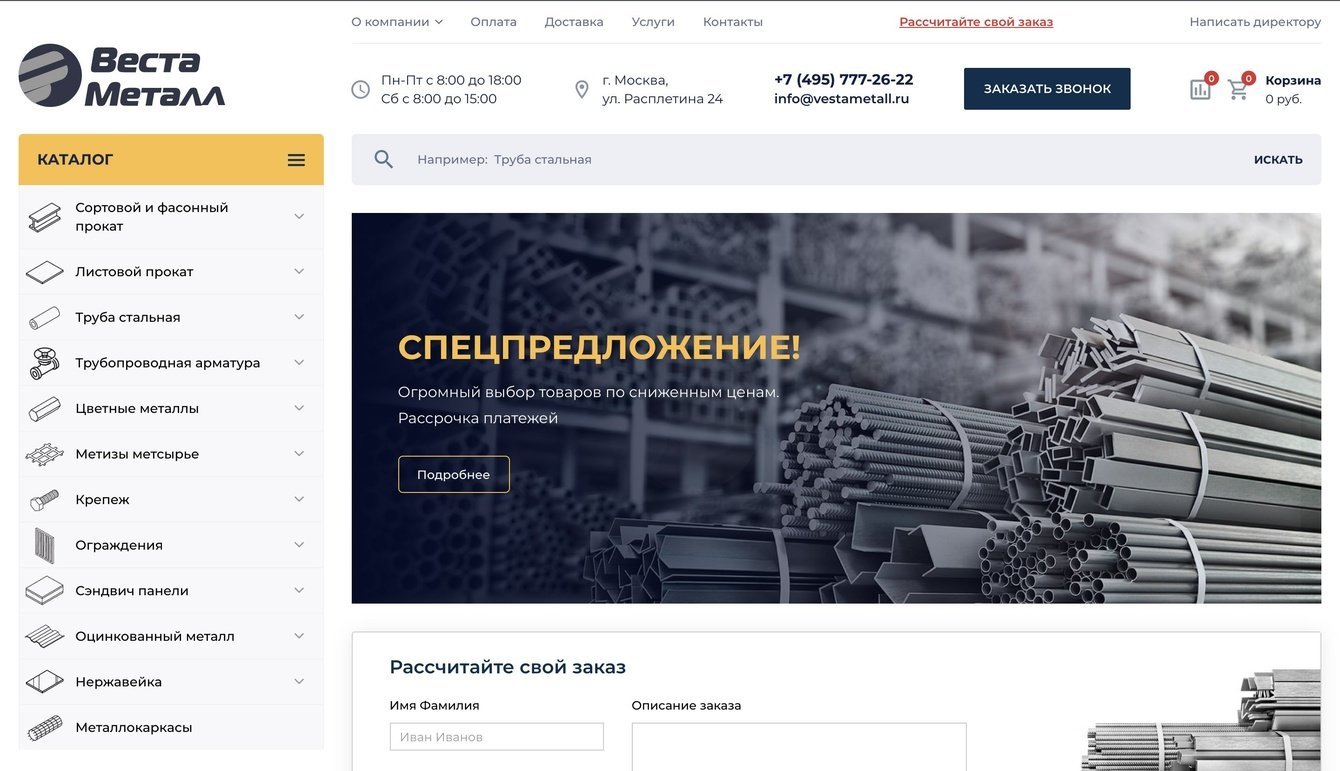This screenshot has width=1340, height=771.
Task: Click the location pin icon
Action: coord(582,90)
